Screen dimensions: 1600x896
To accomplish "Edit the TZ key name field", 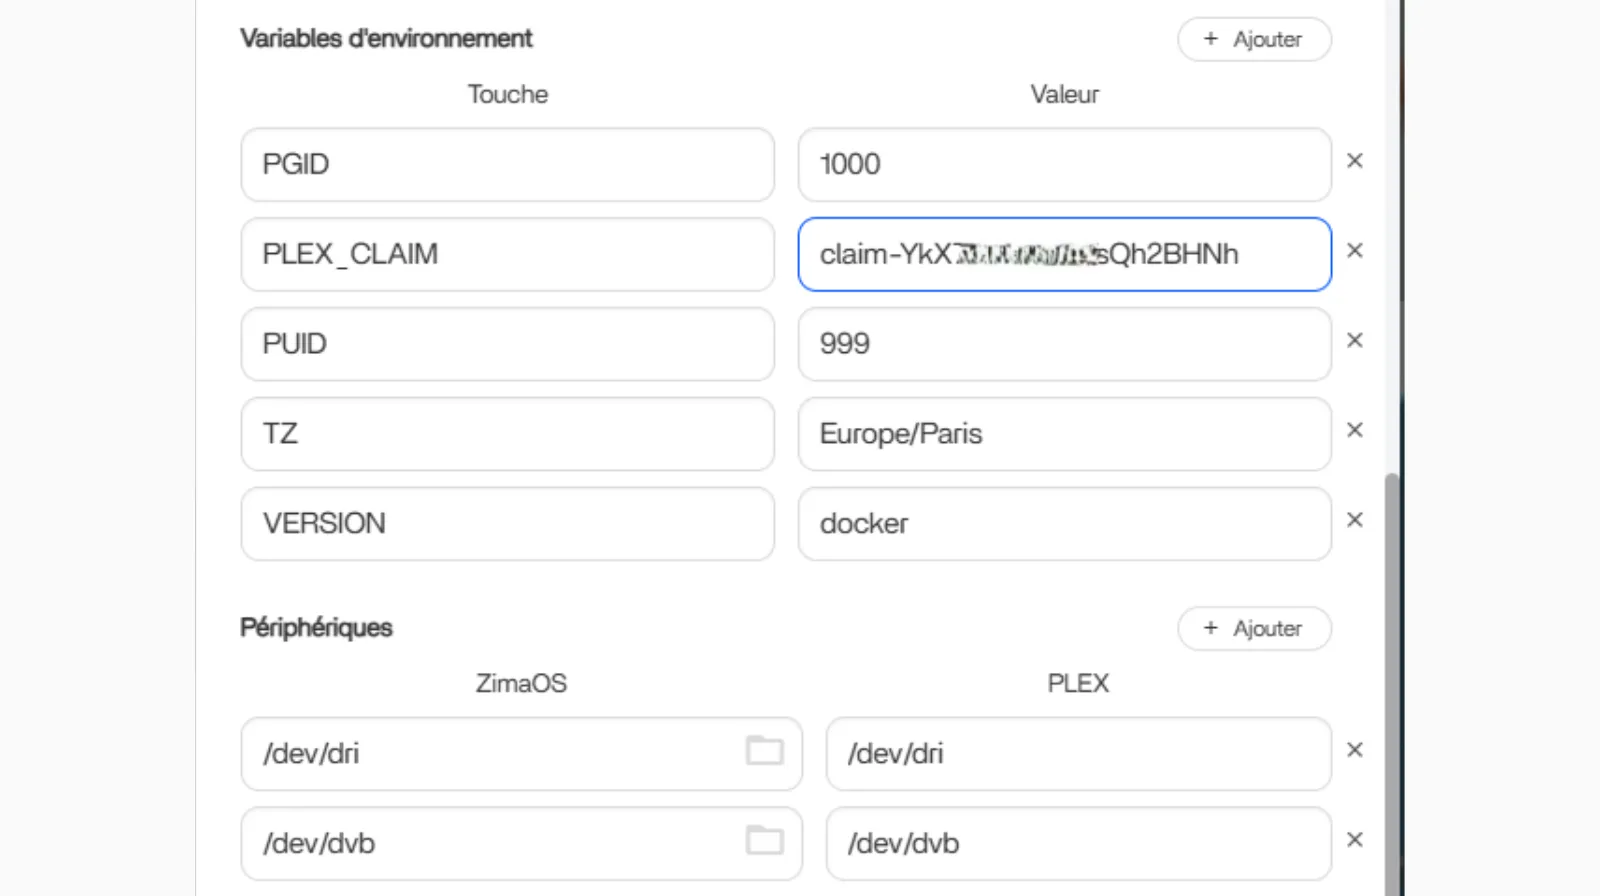I will coord(507,434).
